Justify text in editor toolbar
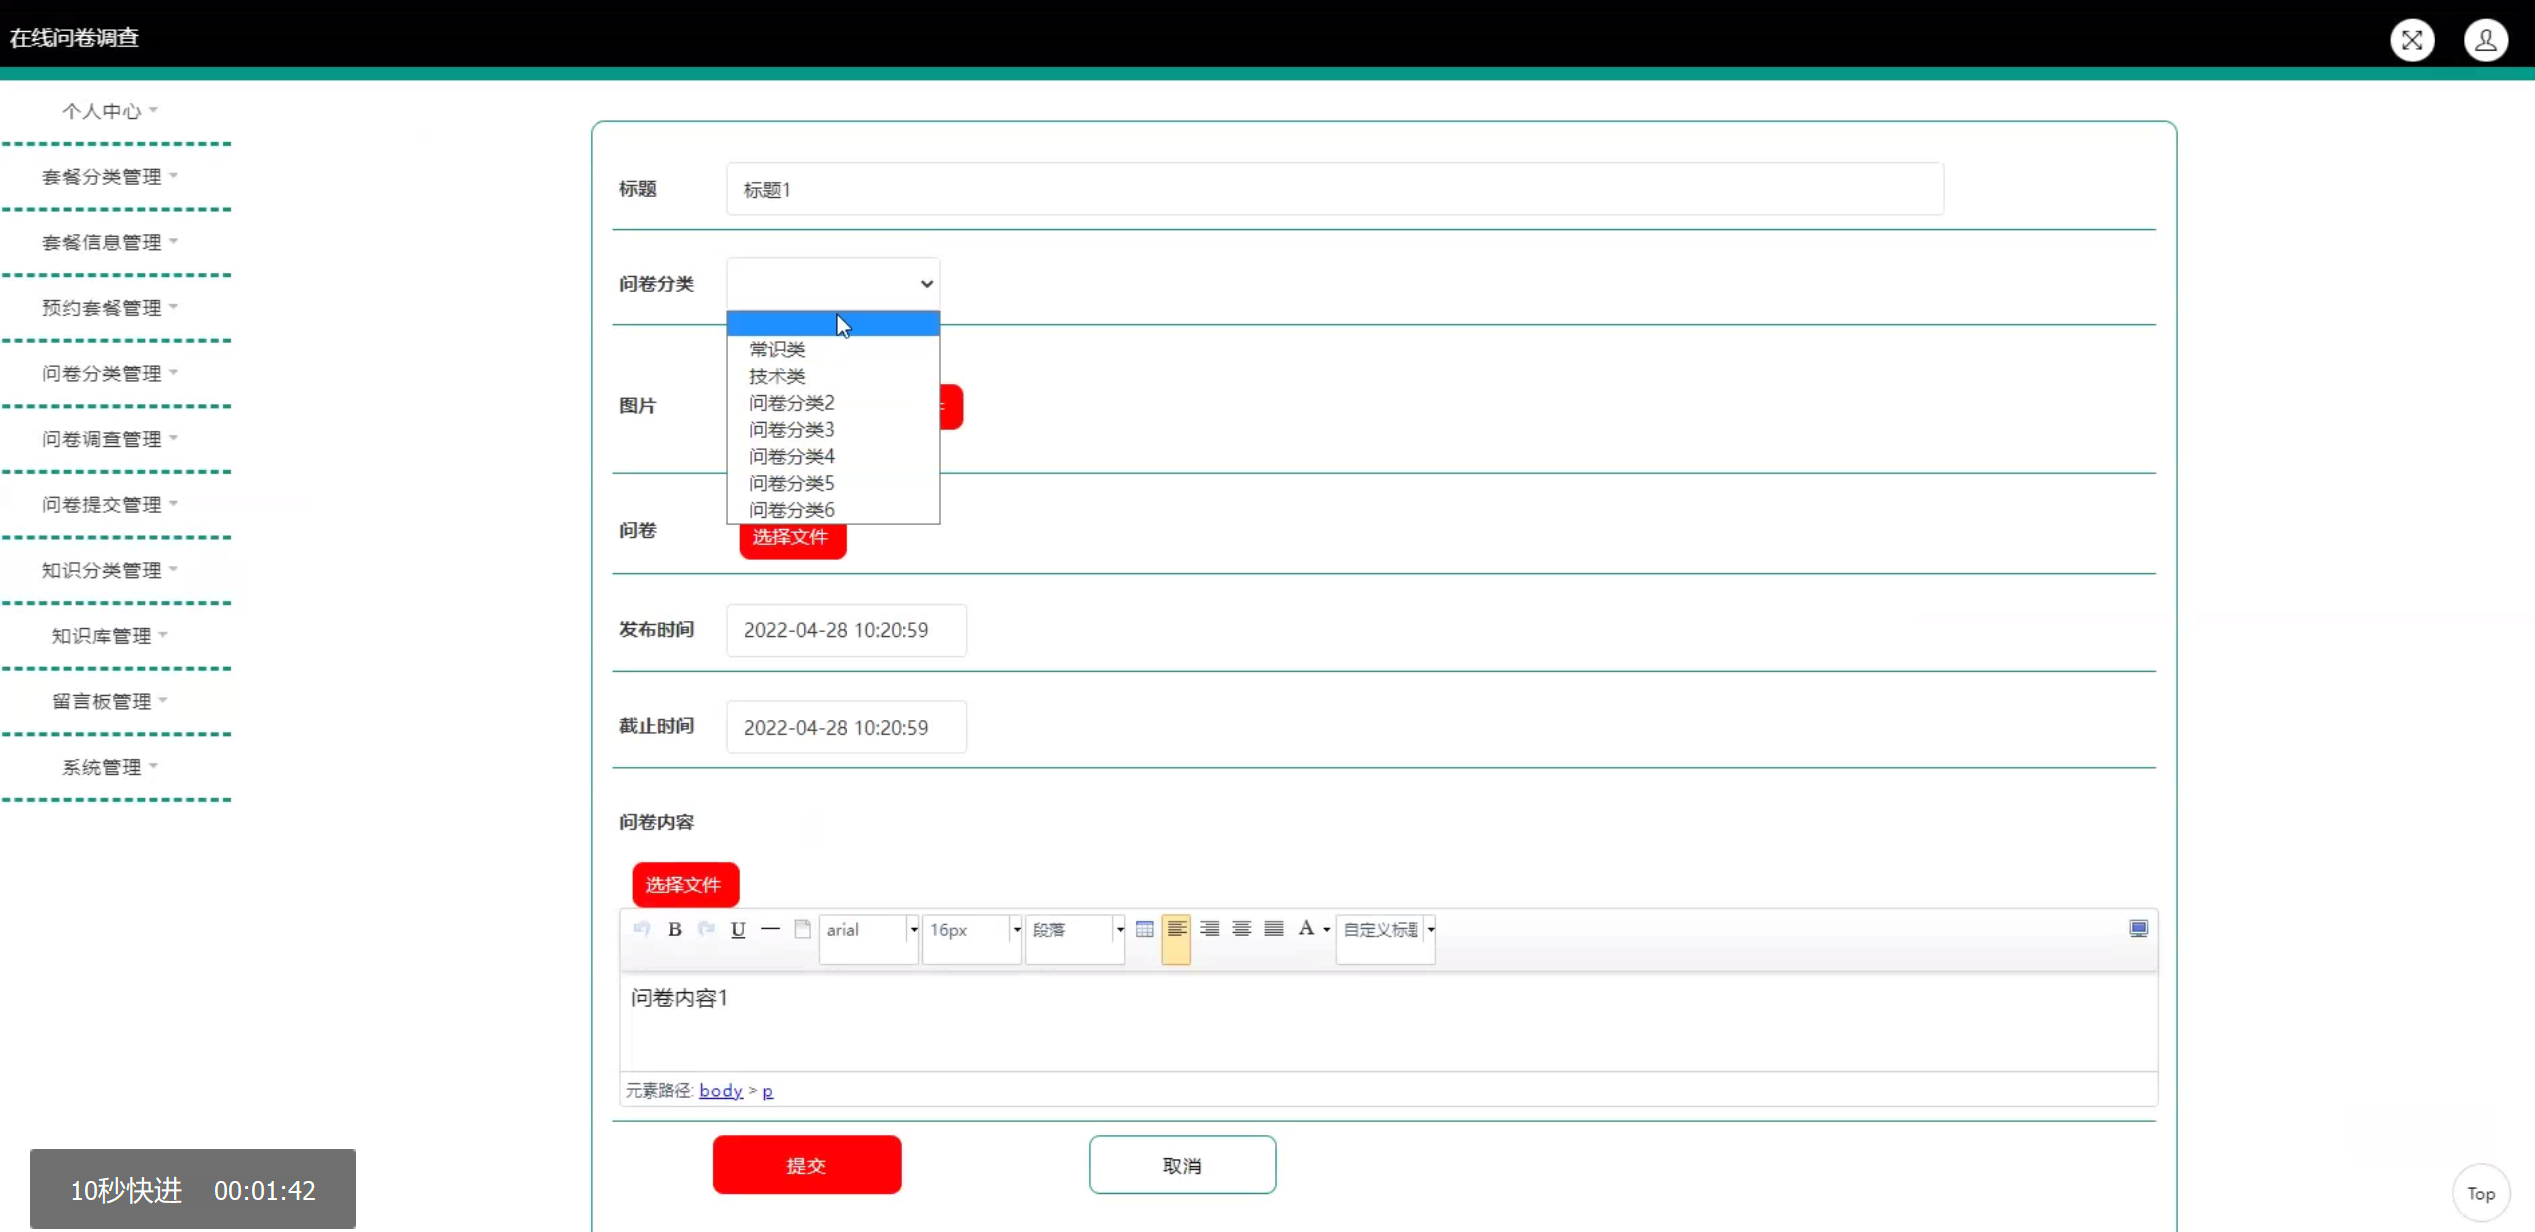The image size is (2535, 1232). (1273, 929)
